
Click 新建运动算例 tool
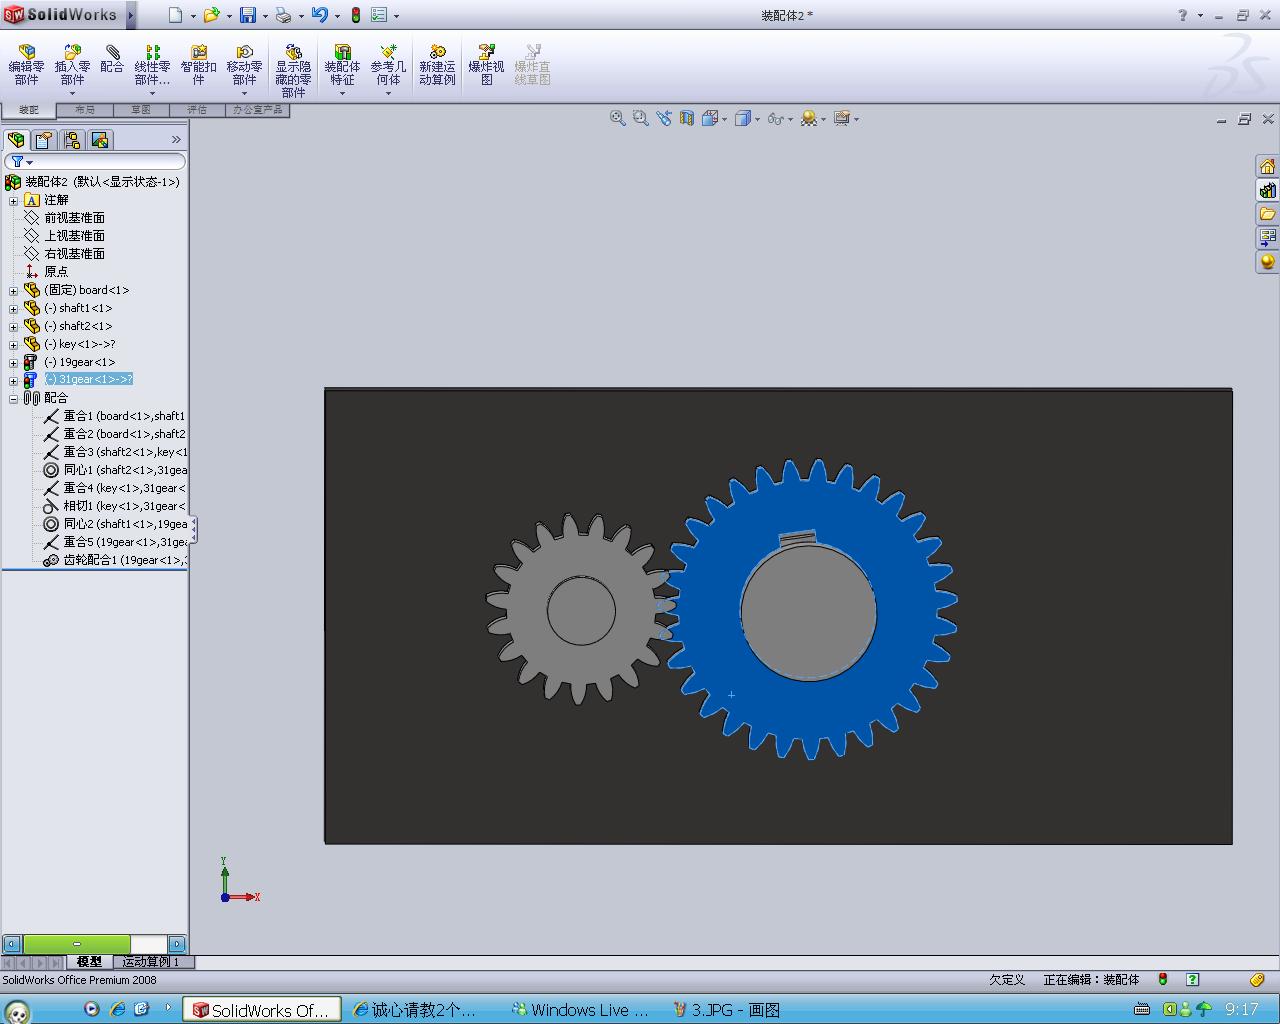coord(437,65)
